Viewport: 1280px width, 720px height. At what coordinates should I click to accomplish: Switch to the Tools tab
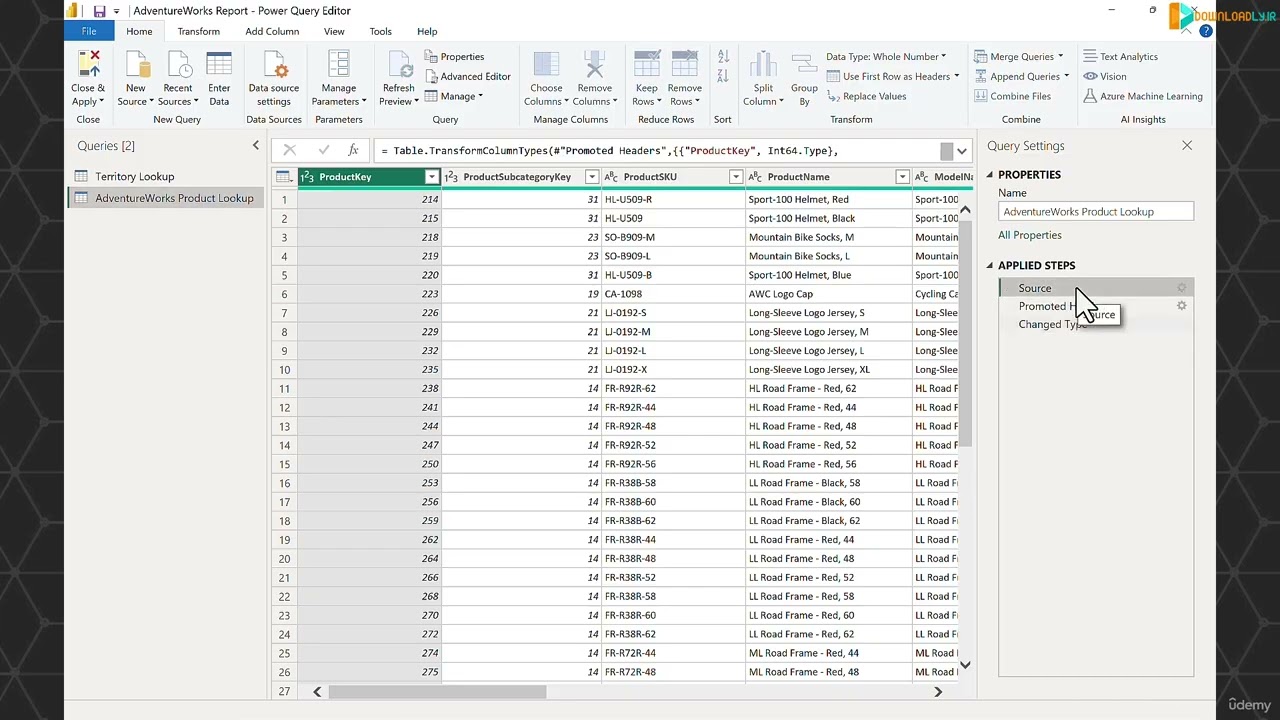click(380, 31)
